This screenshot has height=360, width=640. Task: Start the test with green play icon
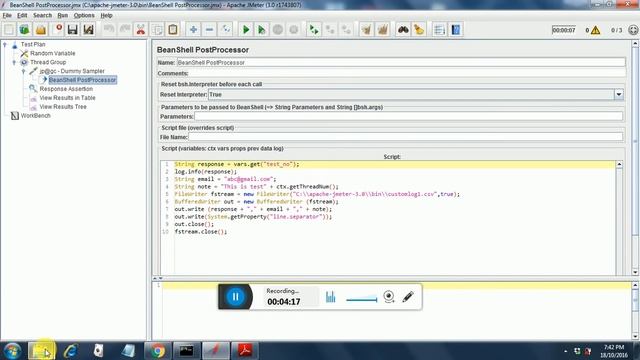click(x=246, y=29)
